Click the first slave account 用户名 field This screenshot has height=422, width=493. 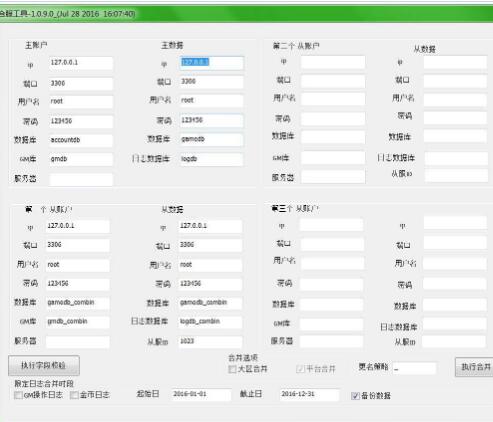coord(78,265)
